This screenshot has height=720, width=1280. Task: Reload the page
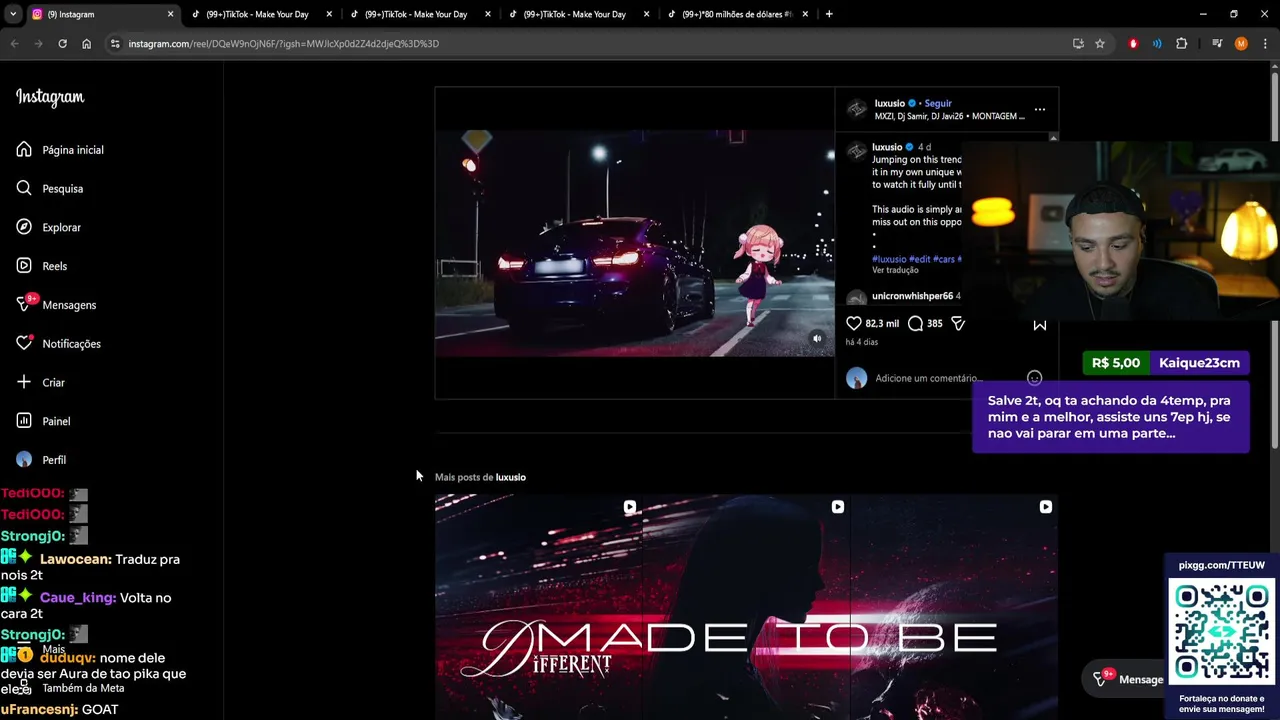point(62,44)
